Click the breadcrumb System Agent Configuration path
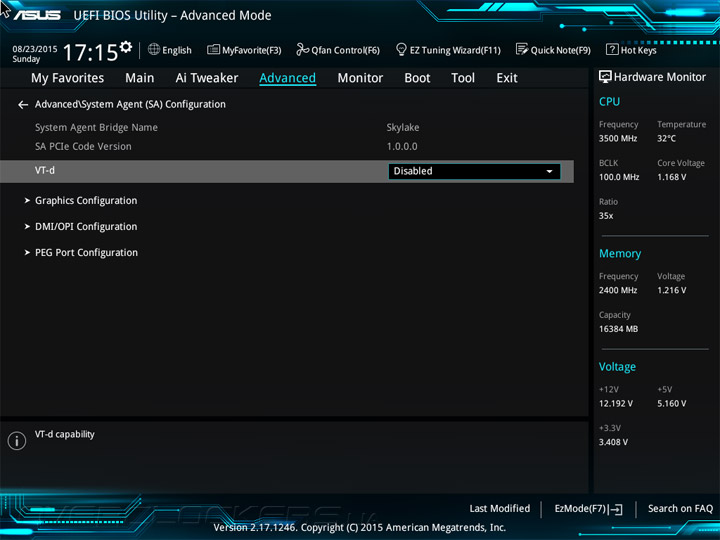The width and height of the screenshot is (720, 540). (x=130, y=105)
